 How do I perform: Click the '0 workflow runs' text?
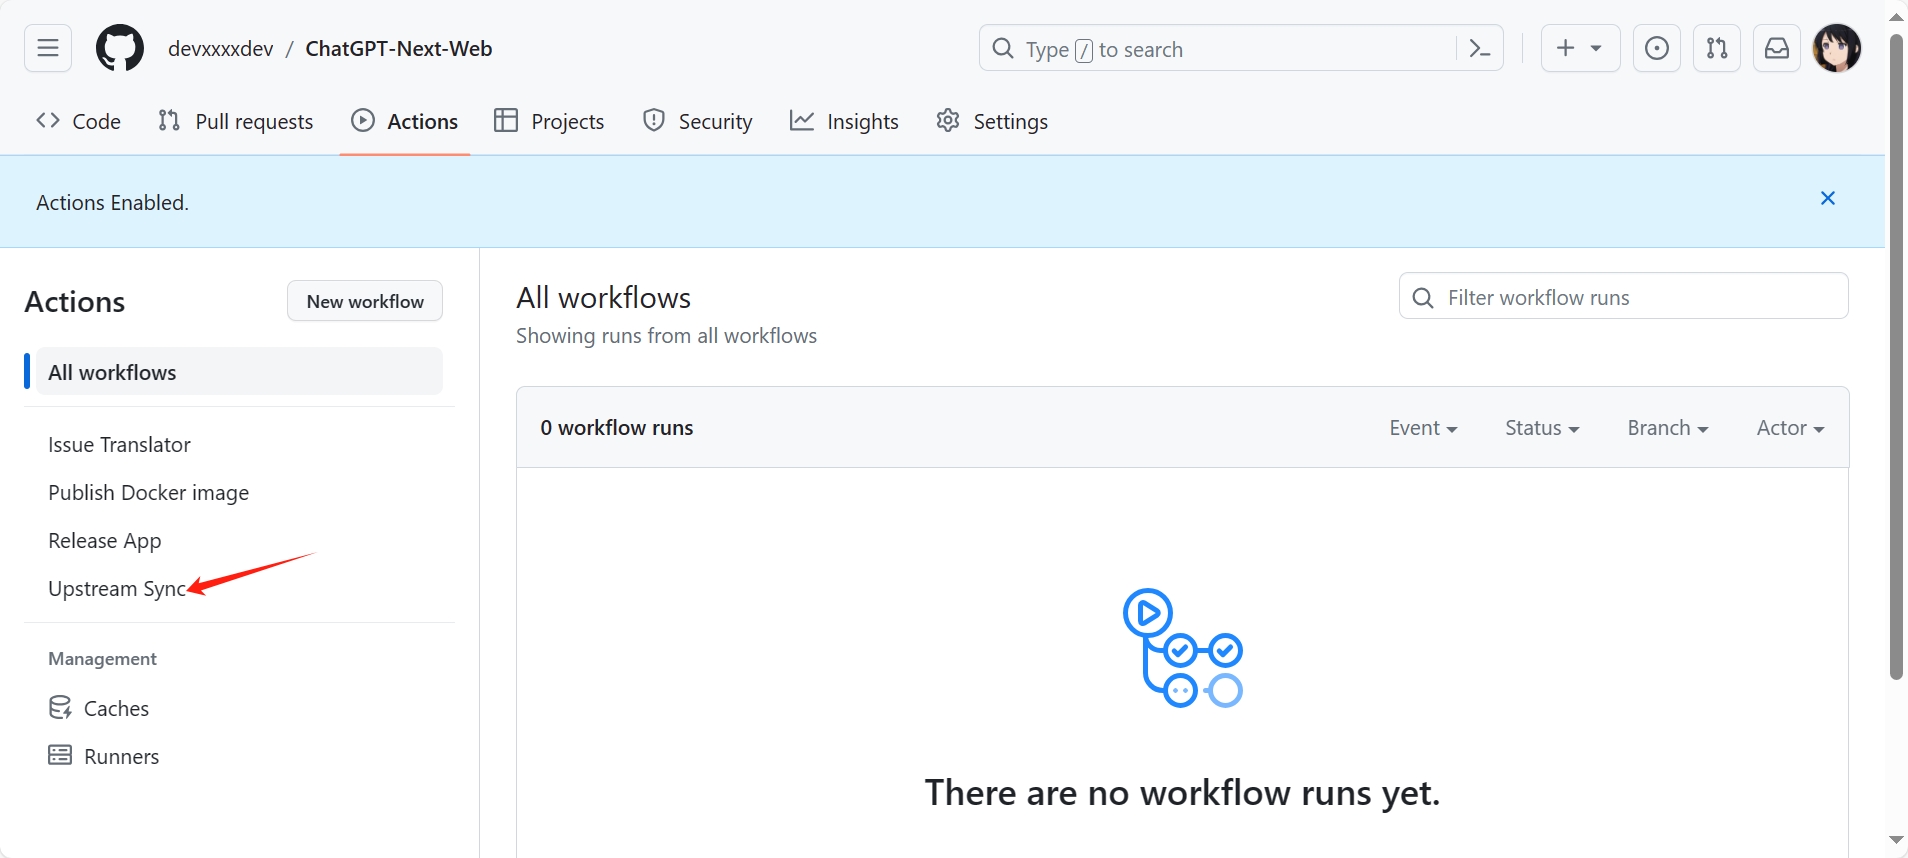(617, 428)
